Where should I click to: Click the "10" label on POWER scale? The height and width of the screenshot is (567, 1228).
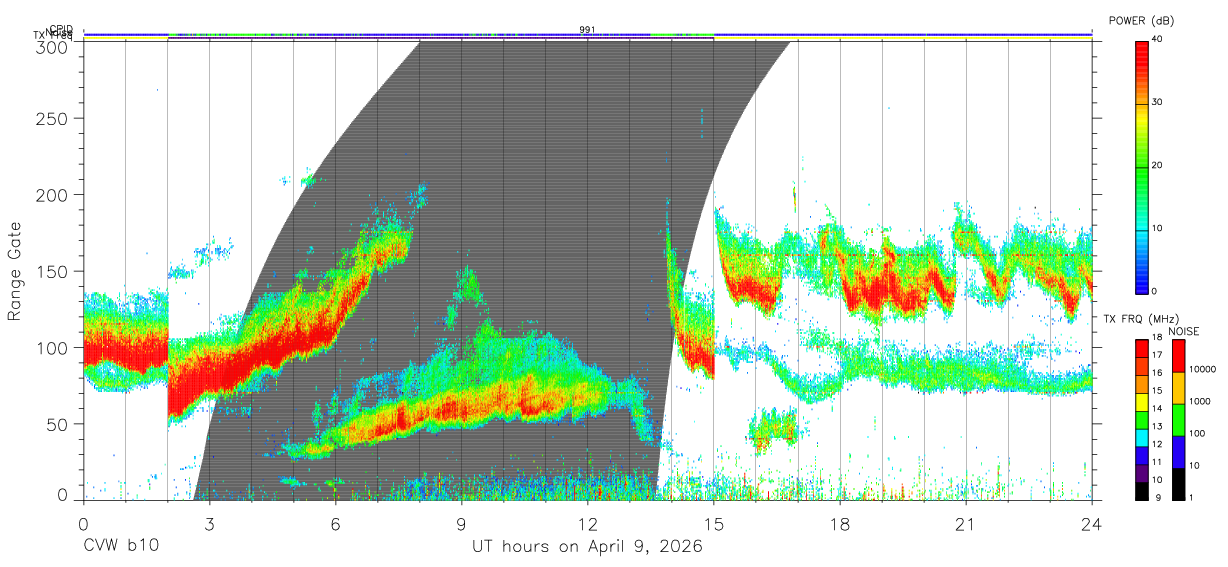(x=1159, y=229)
